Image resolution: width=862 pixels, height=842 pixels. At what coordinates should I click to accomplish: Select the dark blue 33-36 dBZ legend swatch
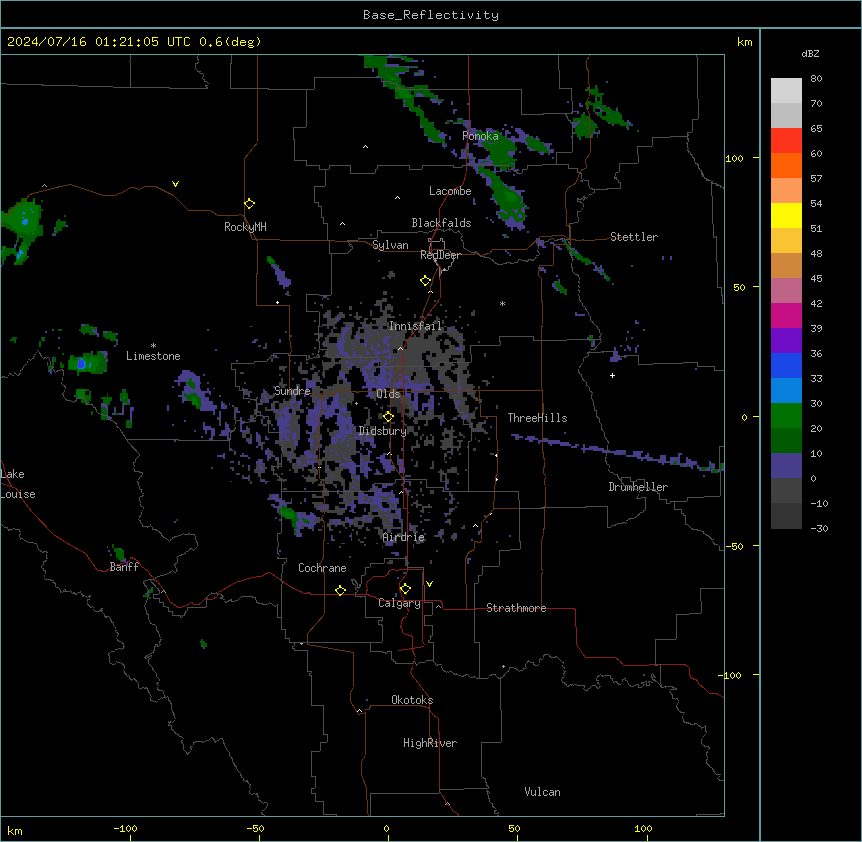coord(786,365)
